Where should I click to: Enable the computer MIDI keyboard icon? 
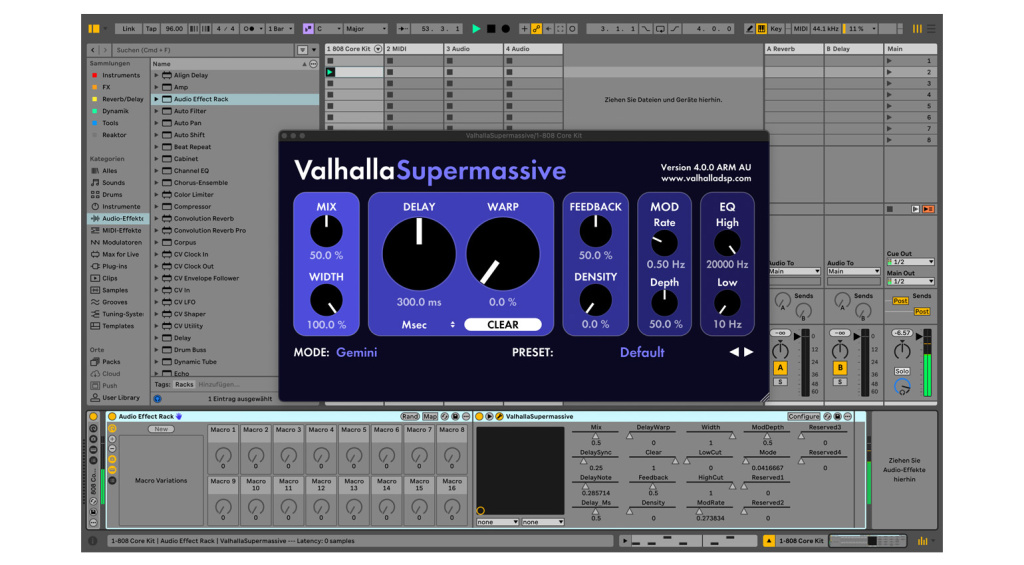(x=761, y=29)
